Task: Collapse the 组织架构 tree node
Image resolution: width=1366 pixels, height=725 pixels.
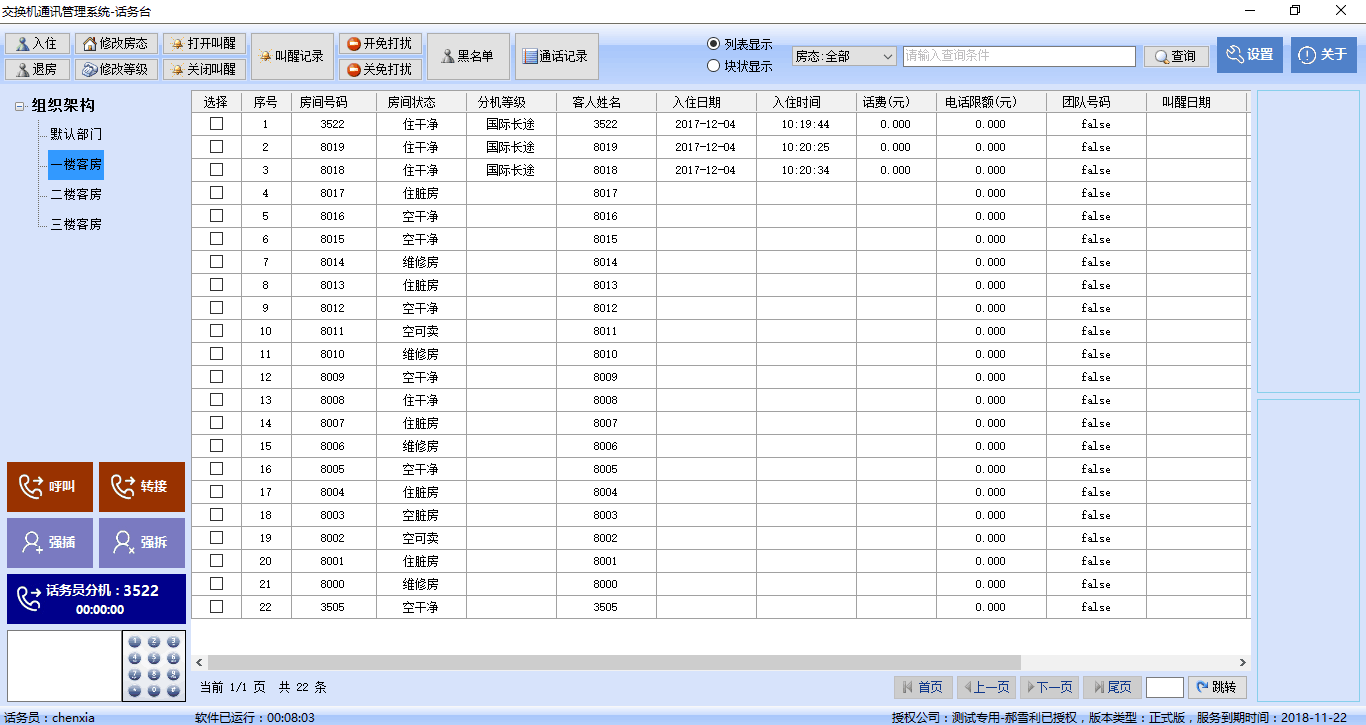Action: point(20,107)
